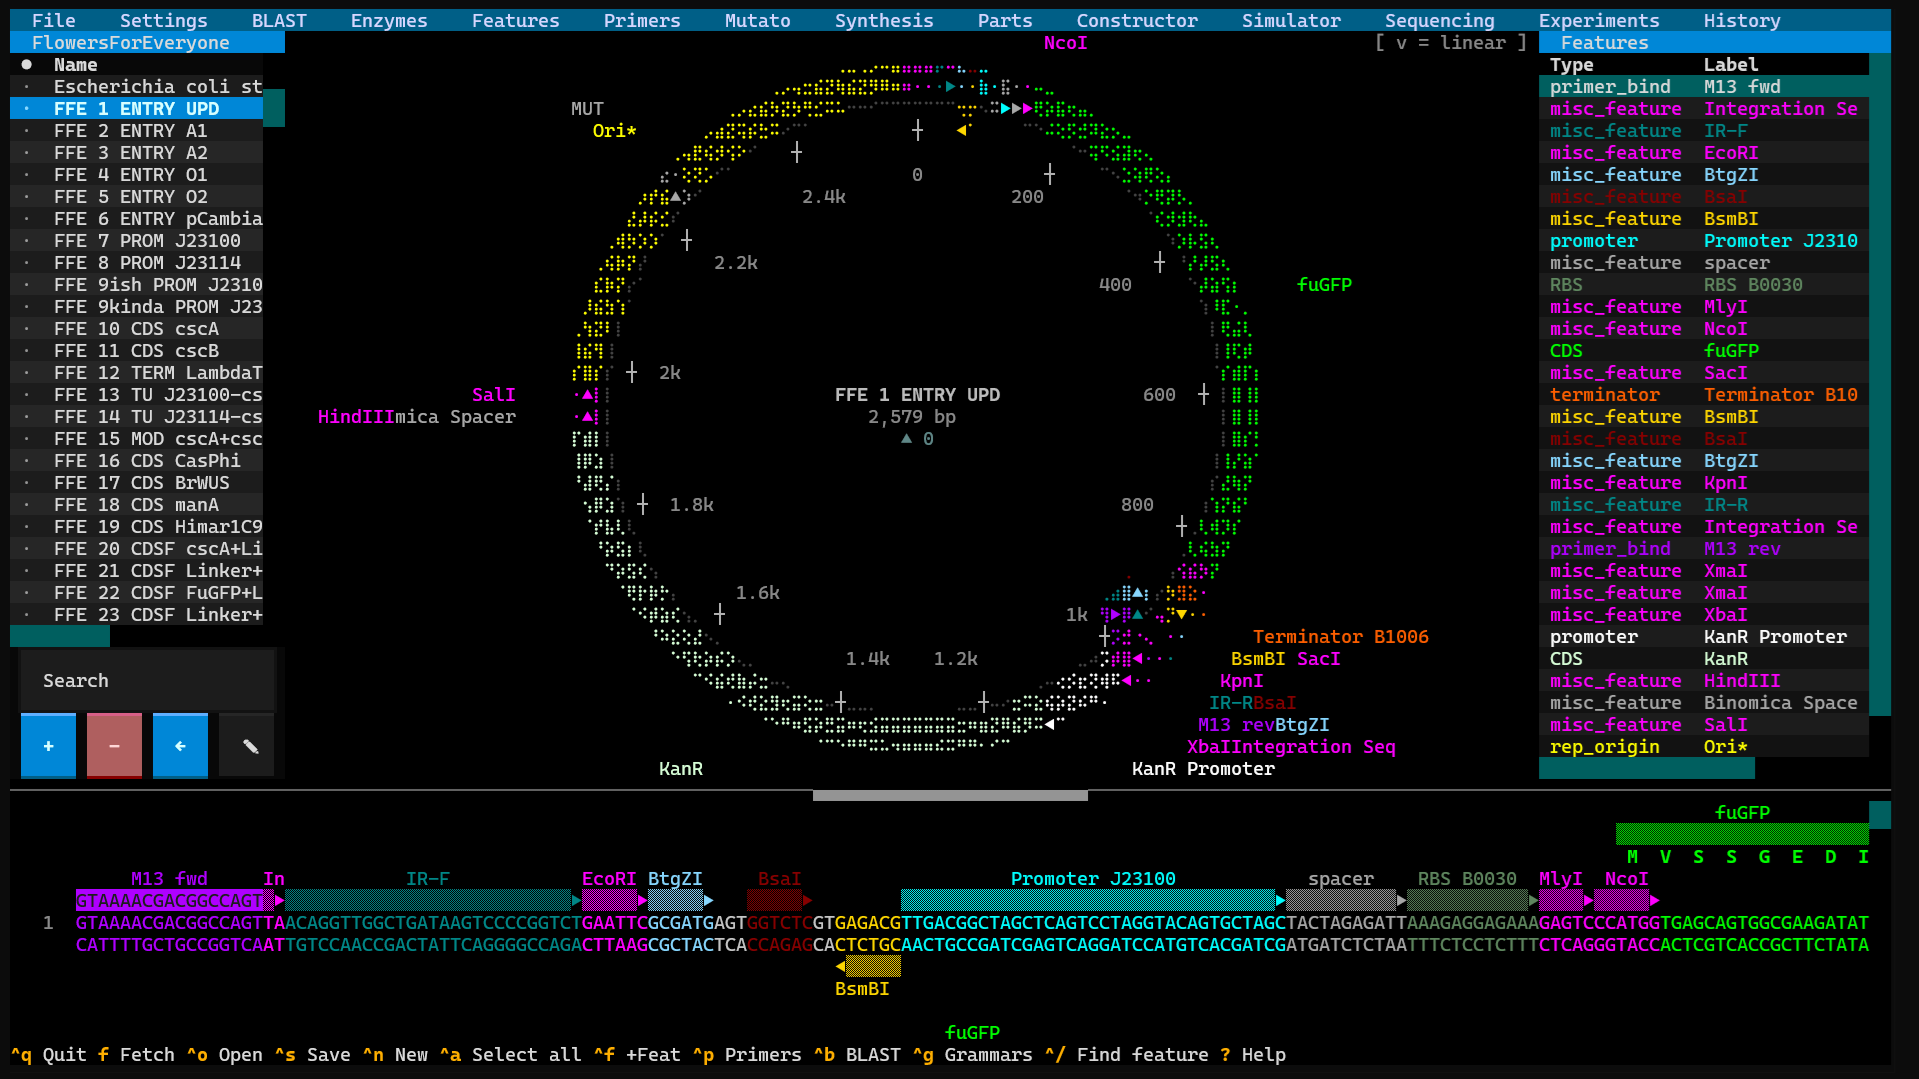Click the green fuGFP feature bar
Screen dimensions: 1919x1079
(x=1742, y=834)
